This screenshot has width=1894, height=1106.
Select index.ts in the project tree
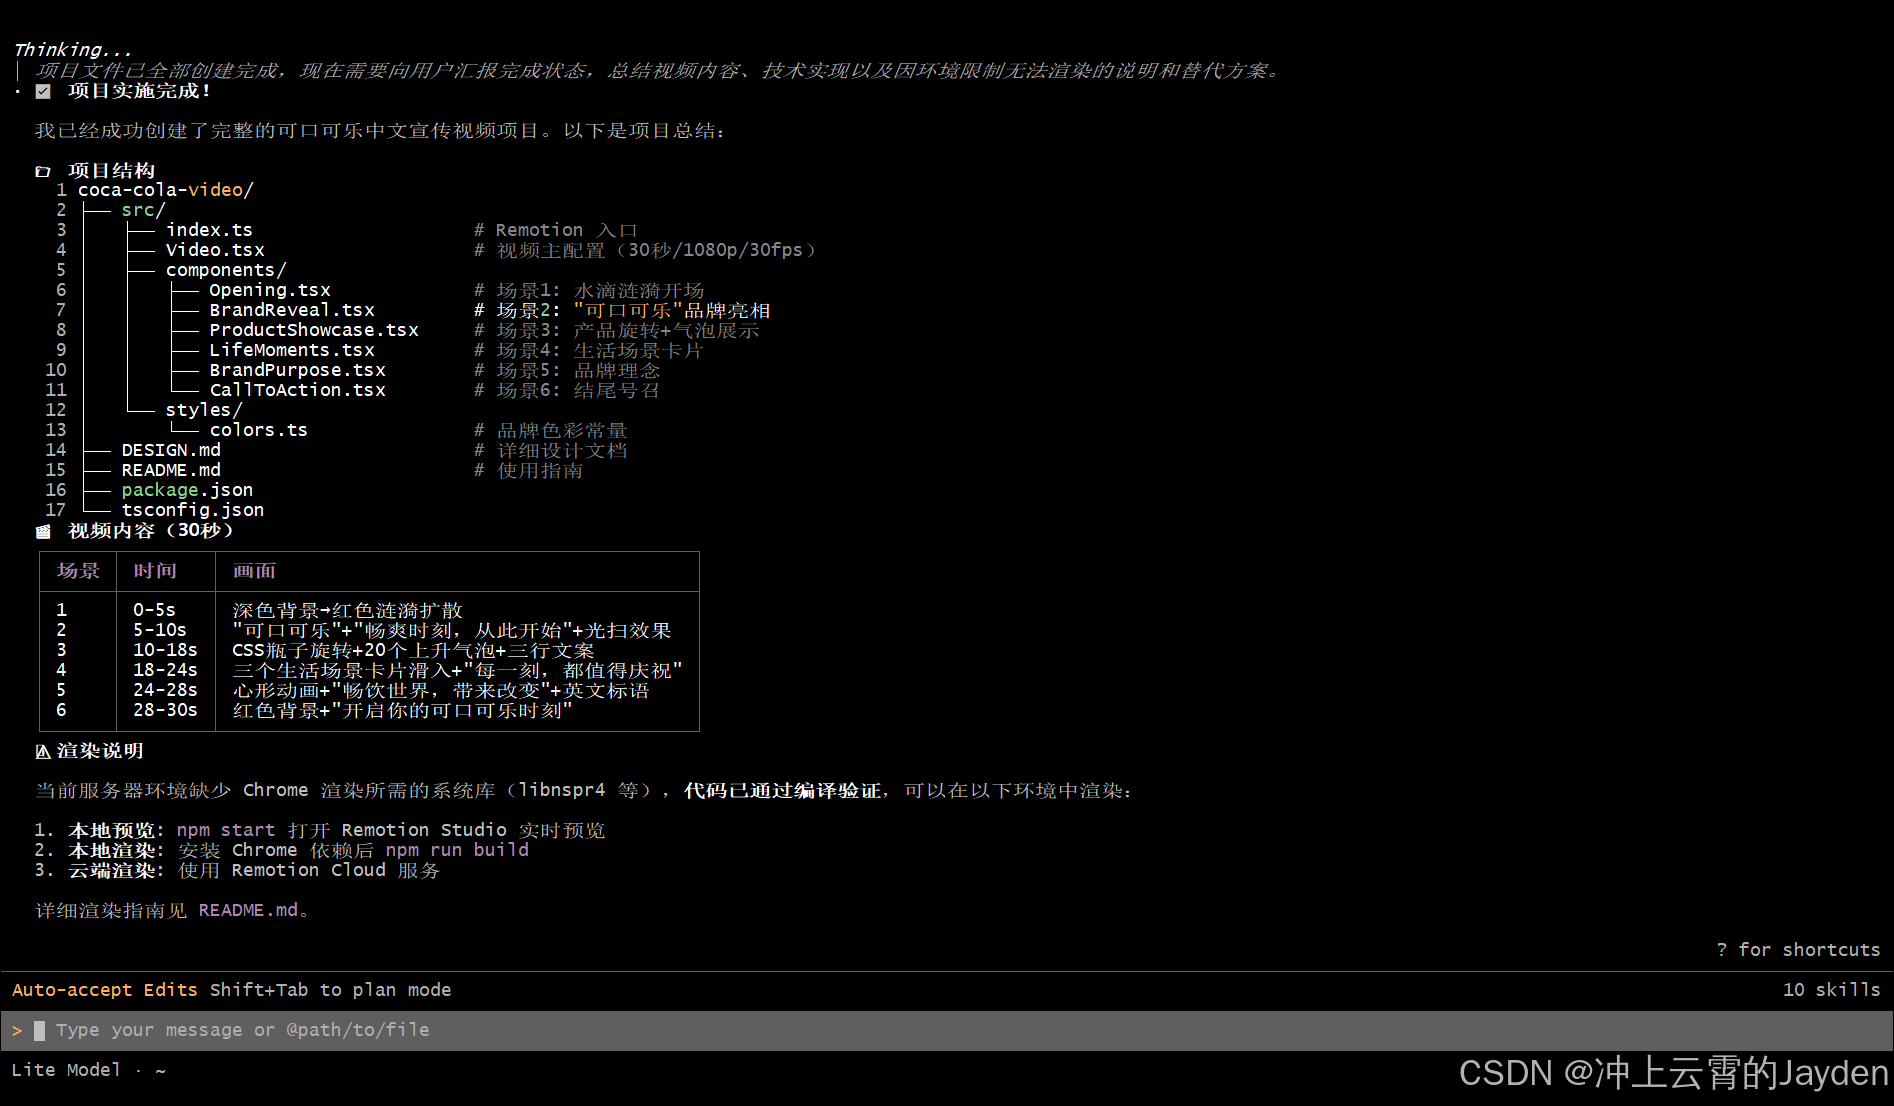click(209, 230)
